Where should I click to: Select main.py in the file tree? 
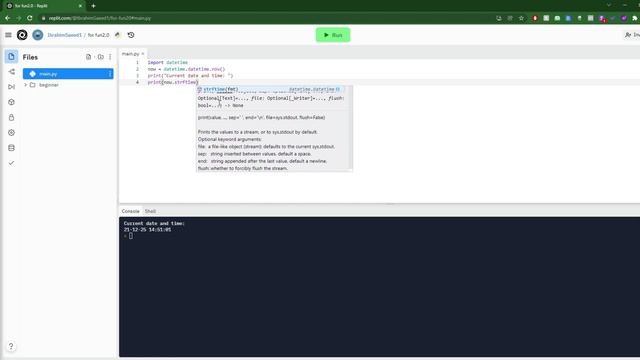68,74
